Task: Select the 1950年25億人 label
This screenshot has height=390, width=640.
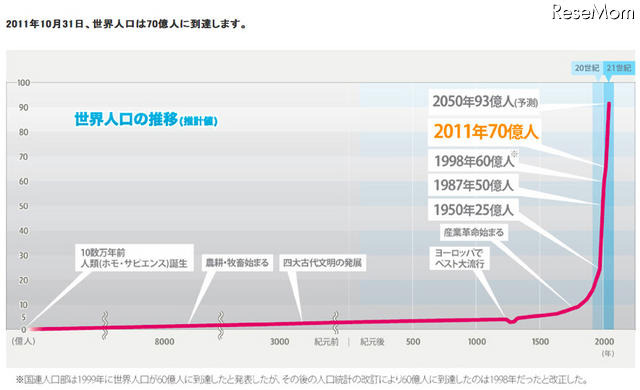Action: (473, 210)
